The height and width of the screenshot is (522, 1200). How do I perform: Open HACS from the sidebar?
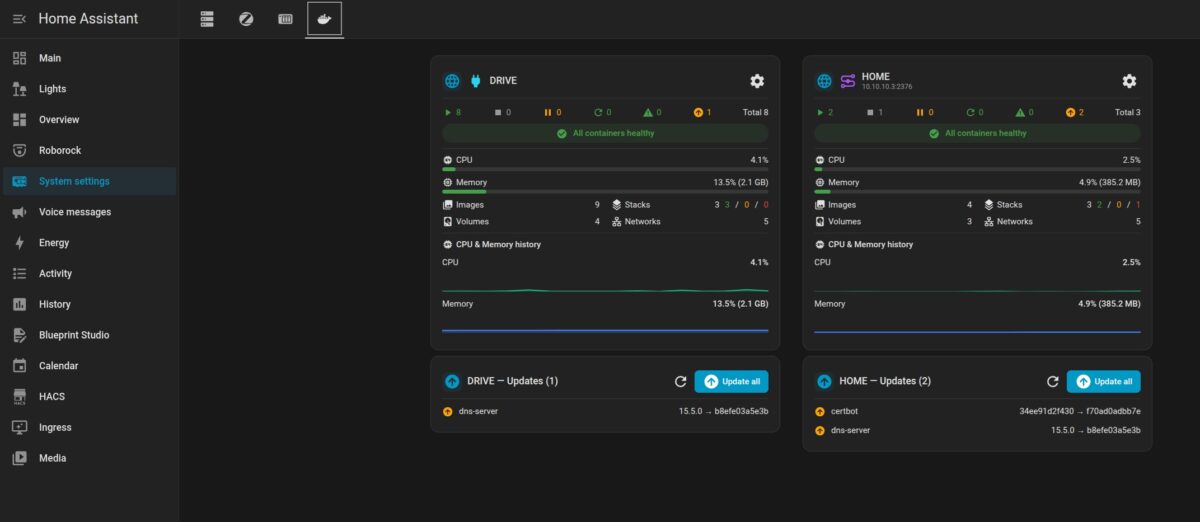pos(89,397)
